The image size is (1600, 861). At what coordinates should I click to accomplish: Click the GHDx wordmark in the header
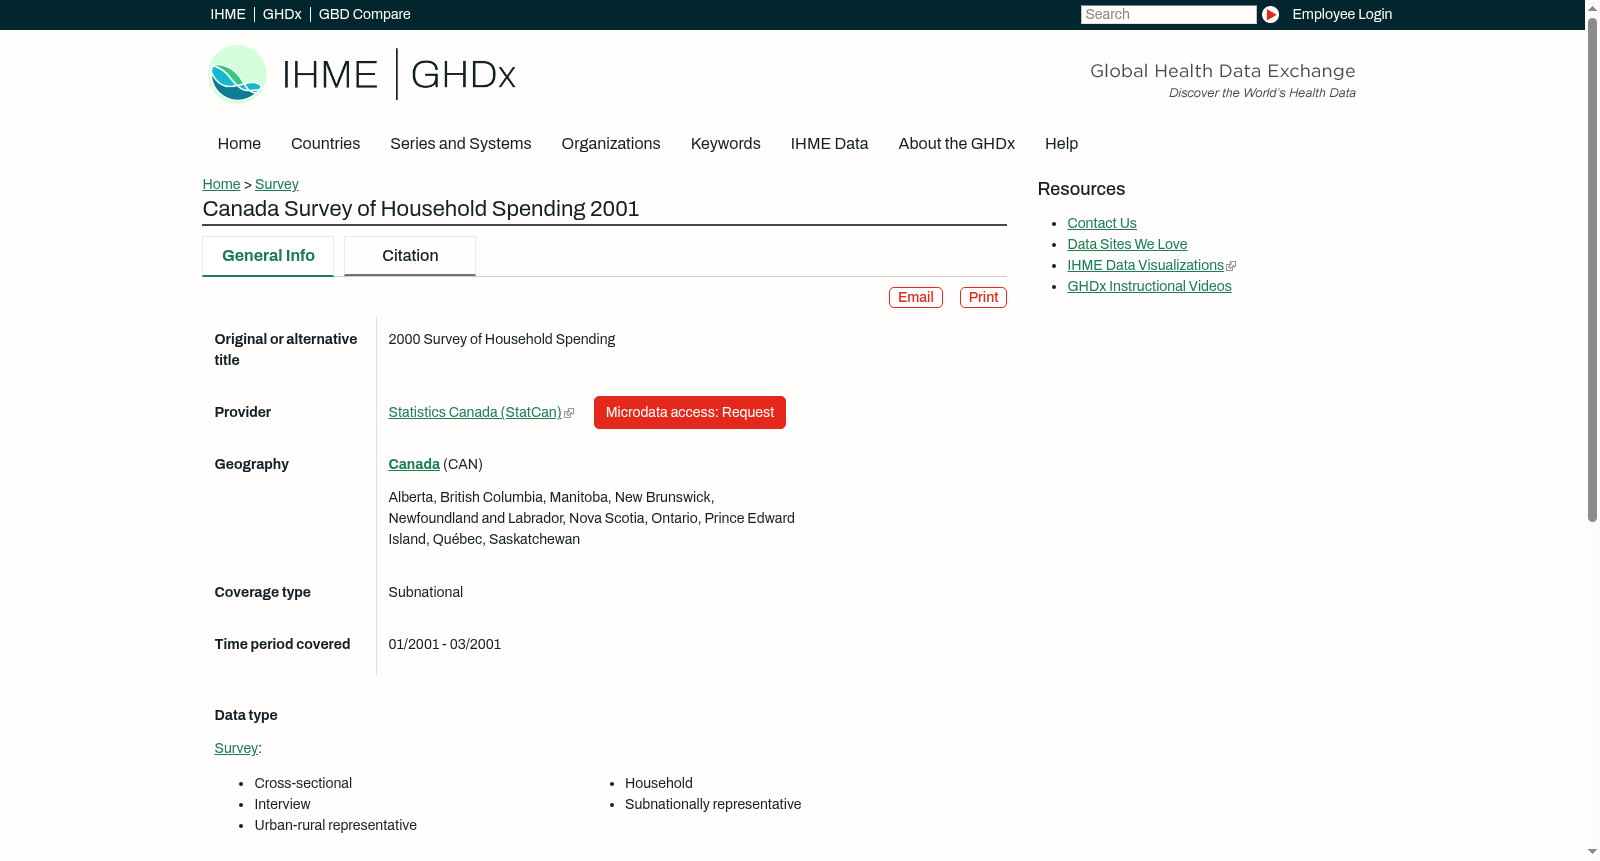click(x=463, y=75)
